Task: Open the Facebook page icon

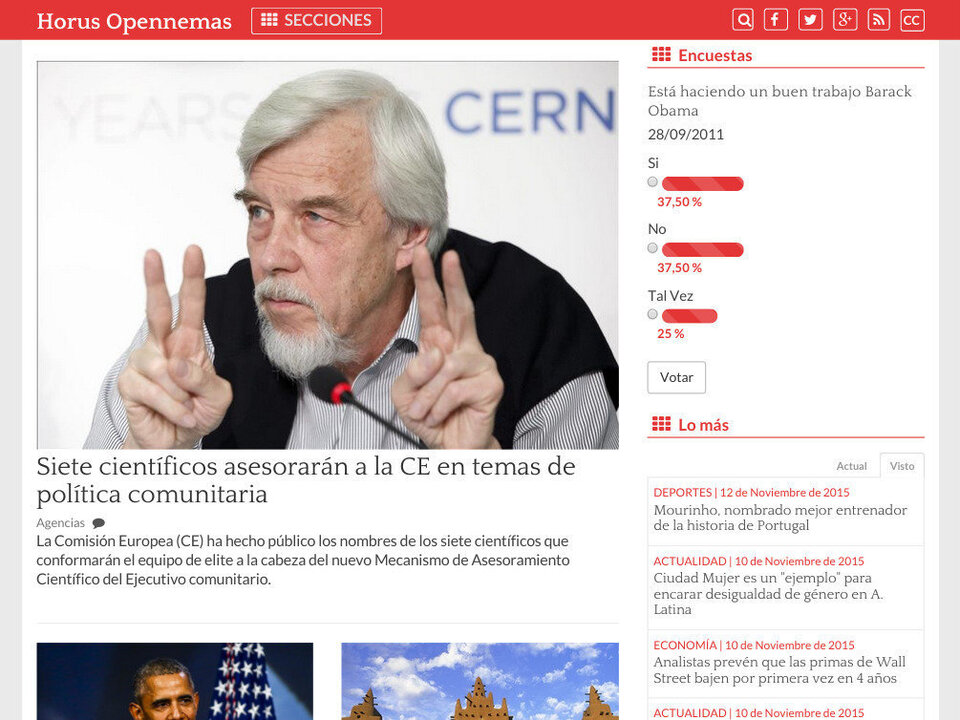Action: 776,20
